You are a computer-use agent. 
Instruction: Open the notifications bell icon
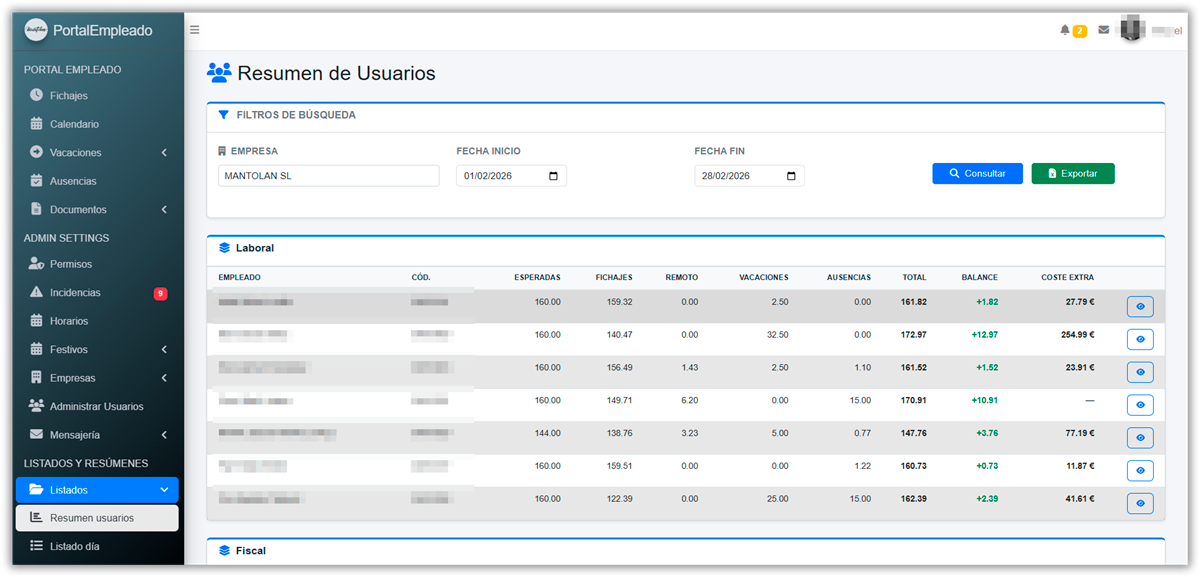click(1065, 30)
